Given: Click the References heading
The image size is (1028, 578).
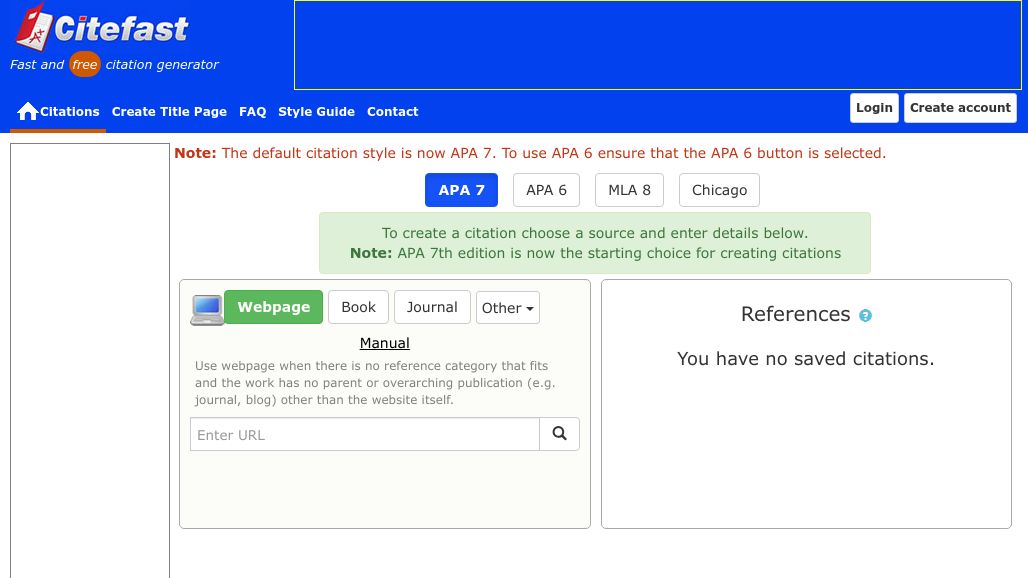Looking at the screenshot, I should (x=795, y=314).
